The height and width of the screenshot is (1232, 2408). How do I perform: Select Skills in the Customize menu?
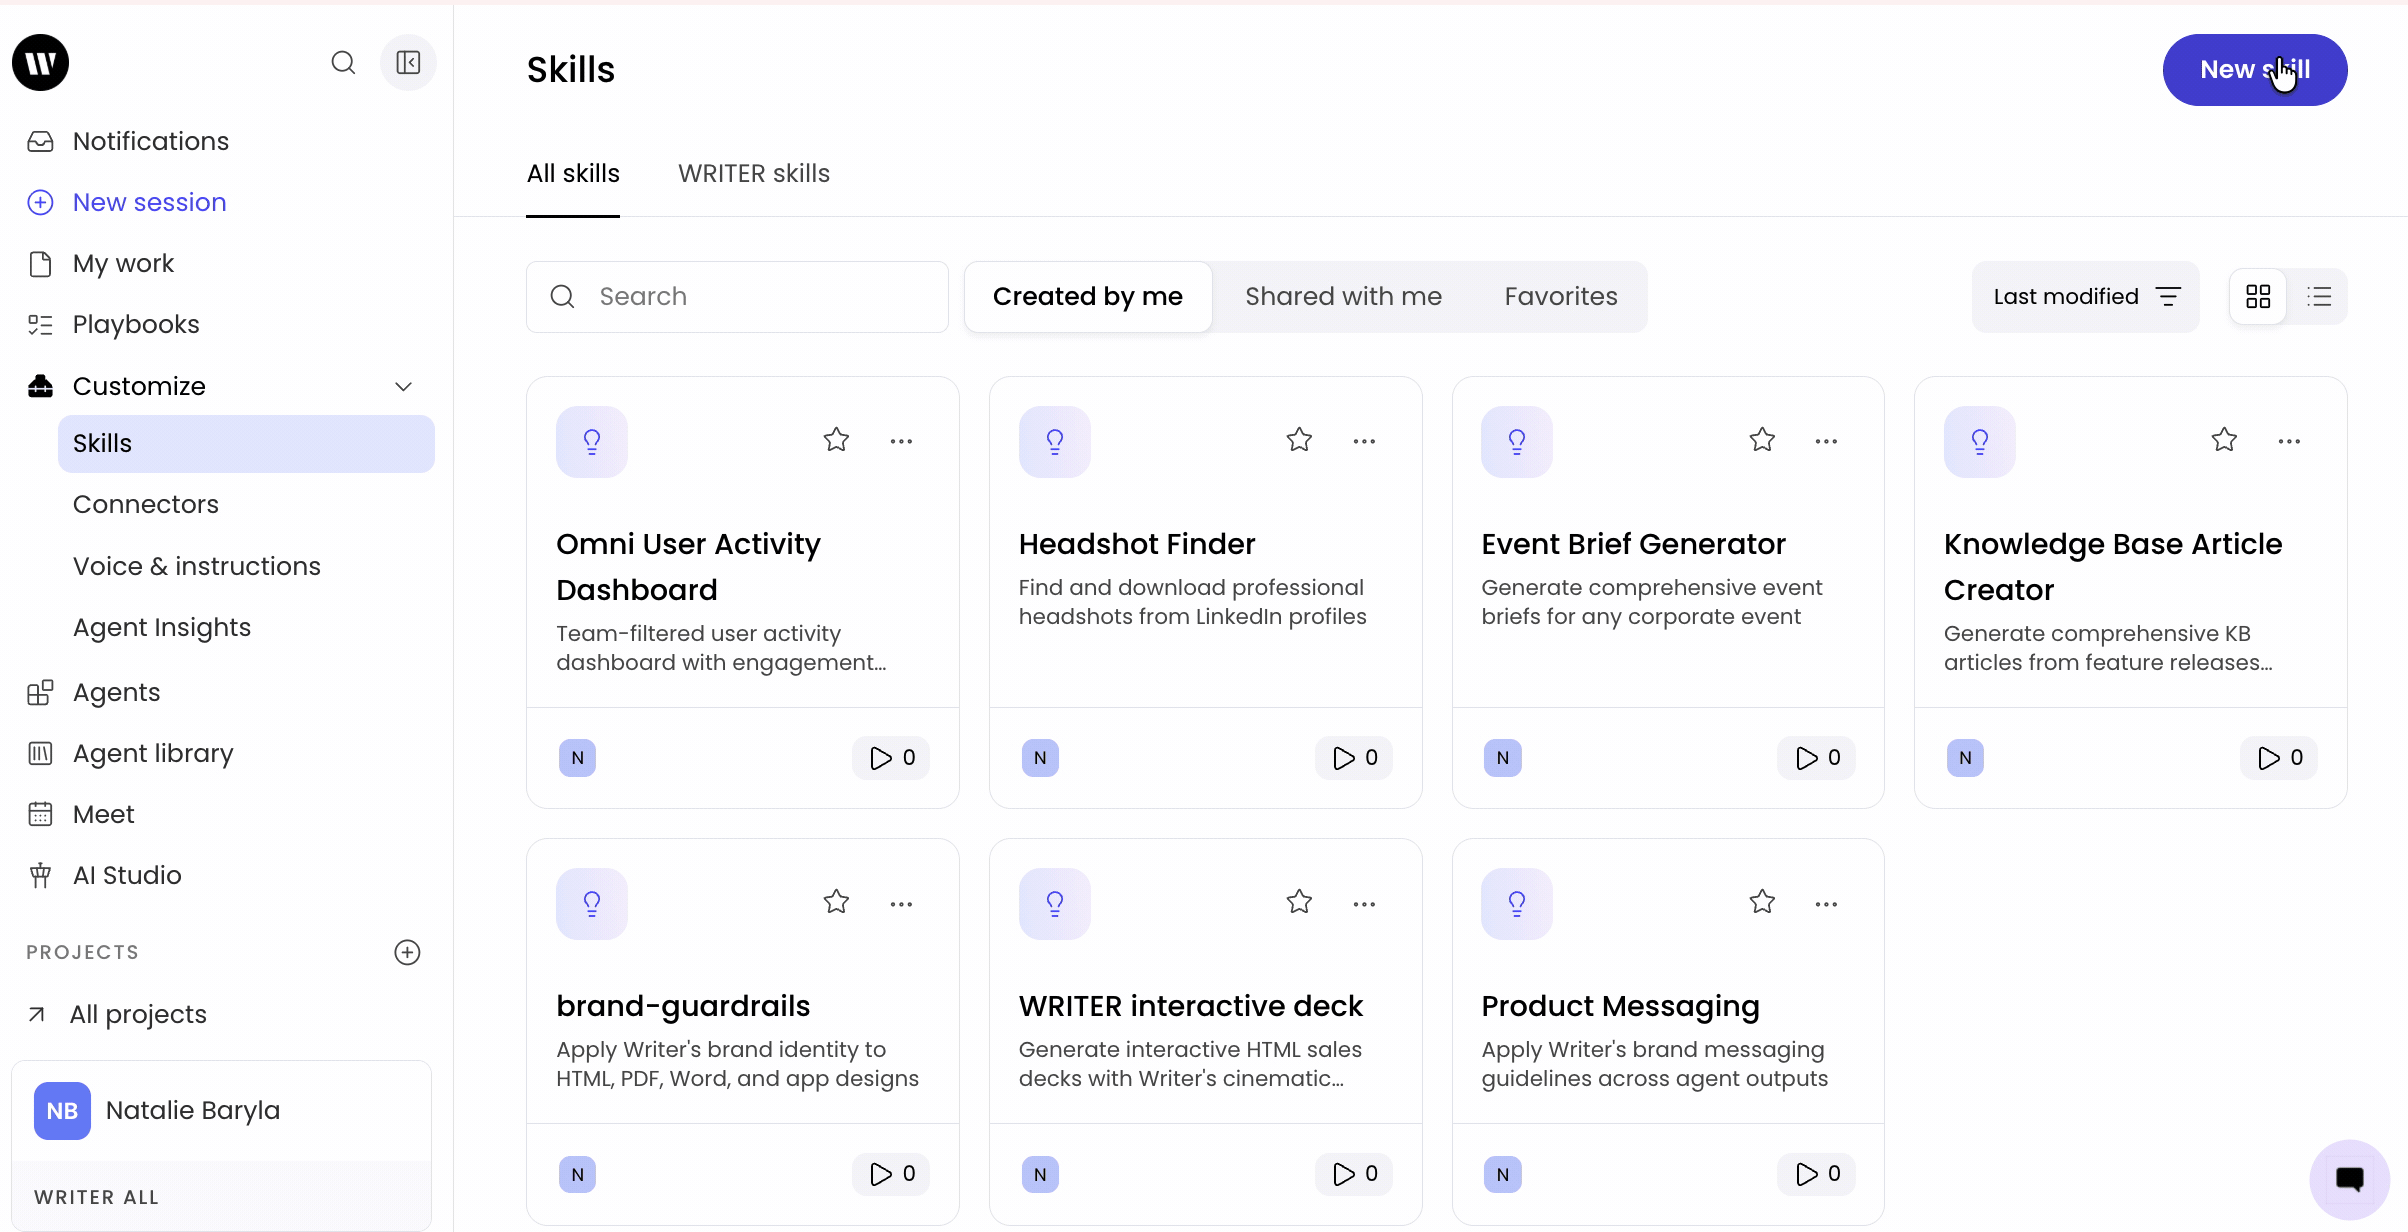tap(246, 444)
